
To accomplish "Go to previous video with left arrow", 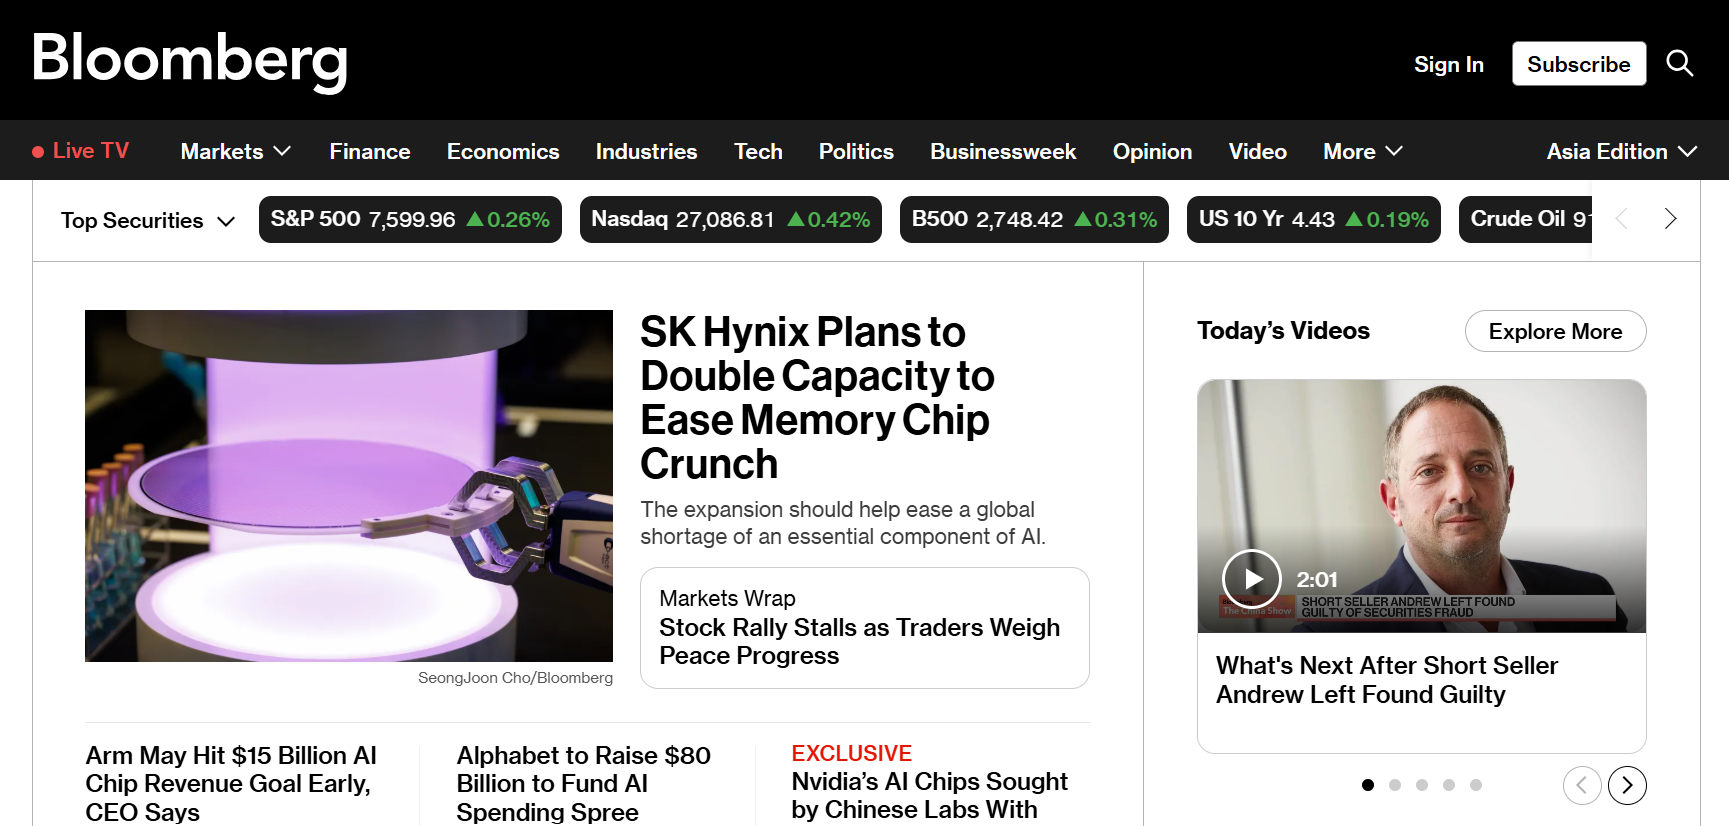I will click(x=1582, y=785).
